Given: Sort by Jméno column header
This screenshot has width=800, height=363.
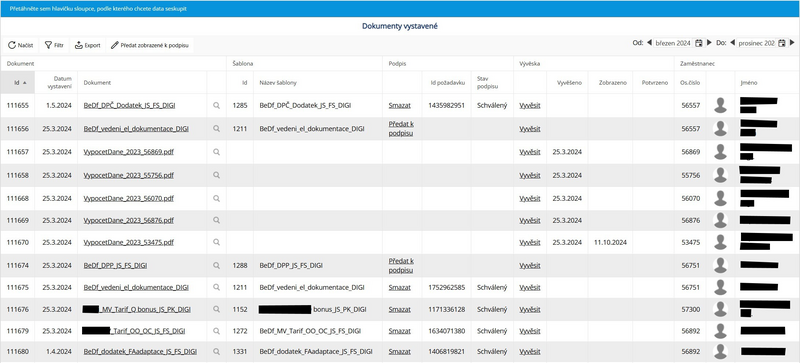Looking at the screenshot, I should (x=767, y=82).
